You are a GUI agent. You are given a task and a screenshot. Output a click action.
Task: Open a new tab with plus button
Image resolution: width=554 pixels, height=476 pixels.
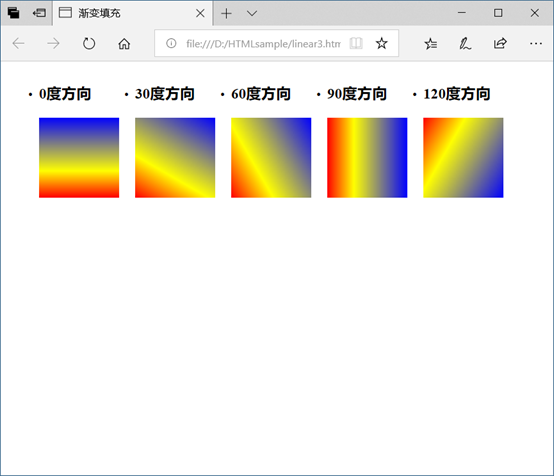click(226, 13)
